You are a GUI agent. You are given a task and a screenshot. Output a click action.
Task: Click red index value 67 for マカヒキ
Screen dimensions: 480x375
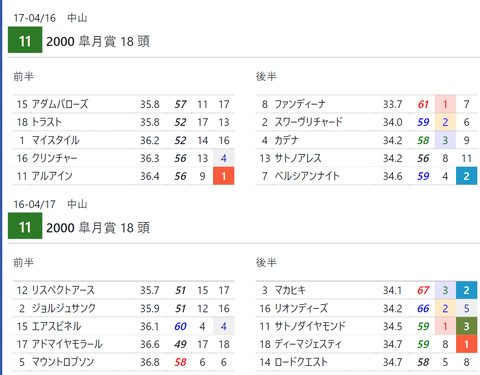click(x=423, y=290)
